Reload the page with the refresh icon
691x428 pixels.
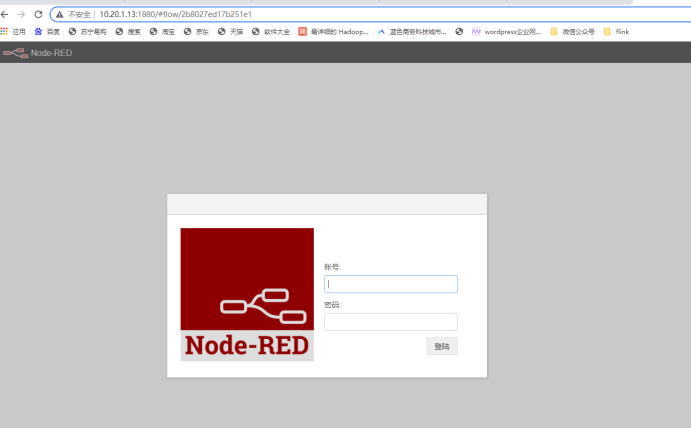pyautogui.click(x=38, y=15)
